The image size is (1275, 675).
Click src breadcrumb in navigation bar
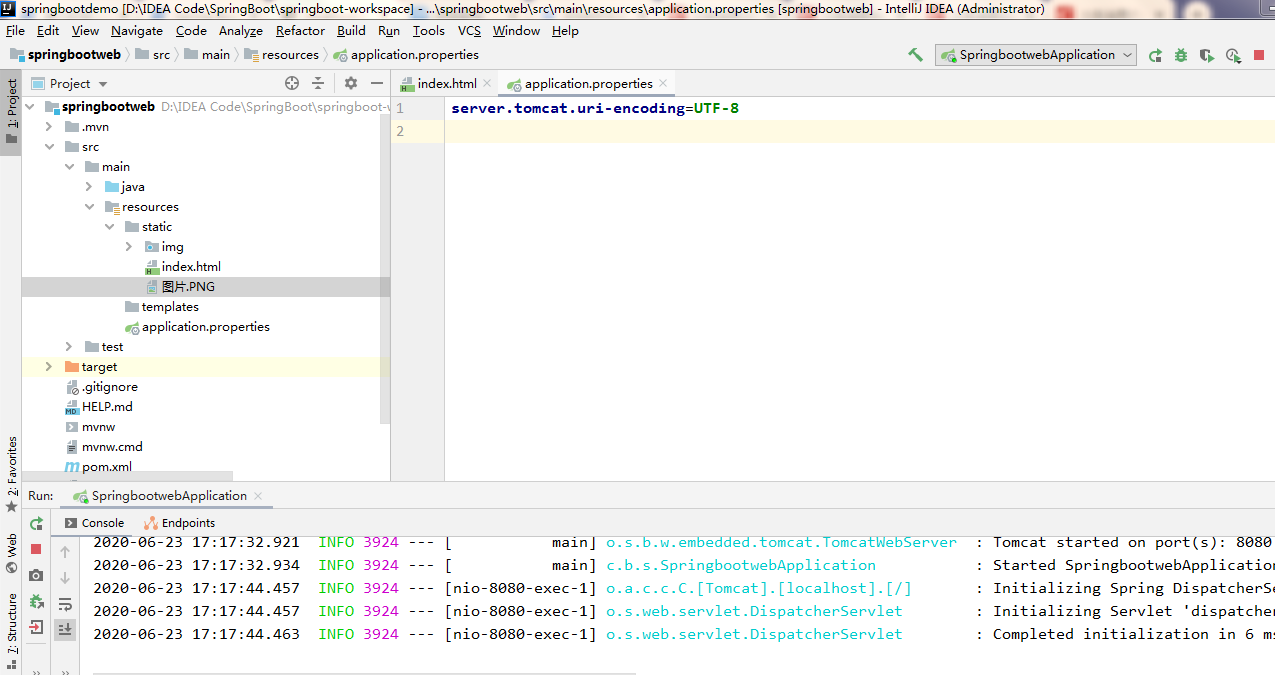click(152, 55)
